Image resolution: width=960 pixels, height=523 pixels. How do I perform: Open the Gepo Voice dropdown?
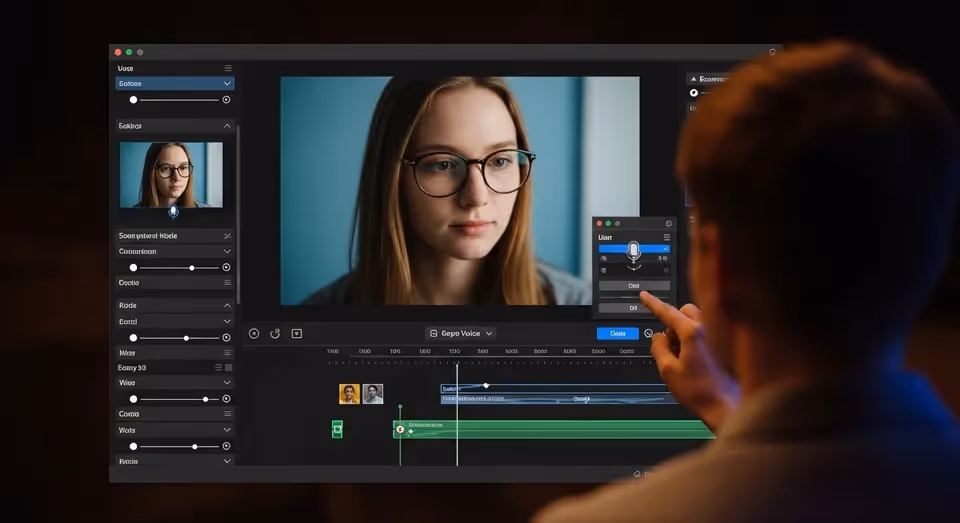(x=461, y=333)
